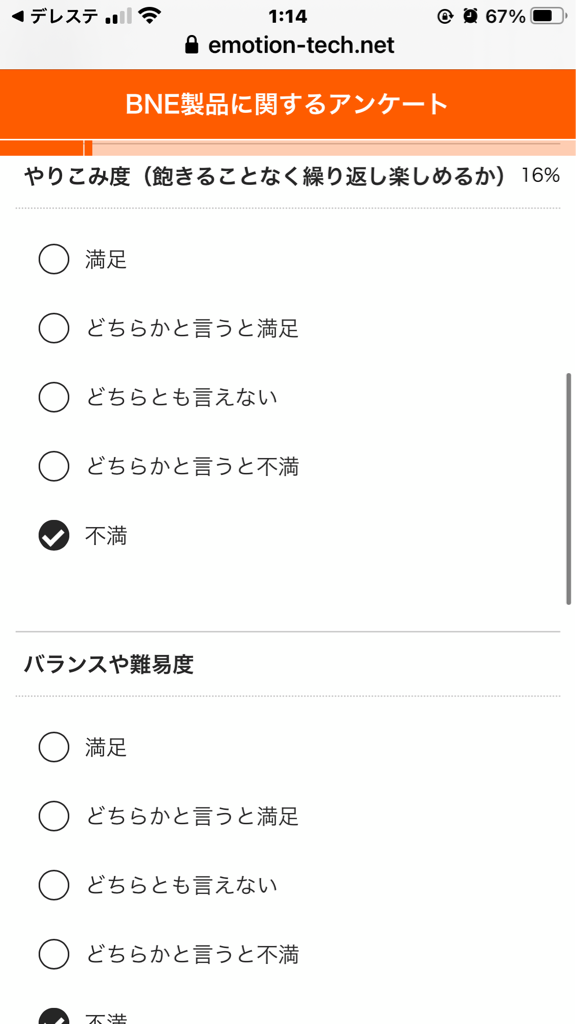Screen dimensions: 576x1024
Task: Tap the padlock icon beside emotion-tech.net
Action: point(191,45)
